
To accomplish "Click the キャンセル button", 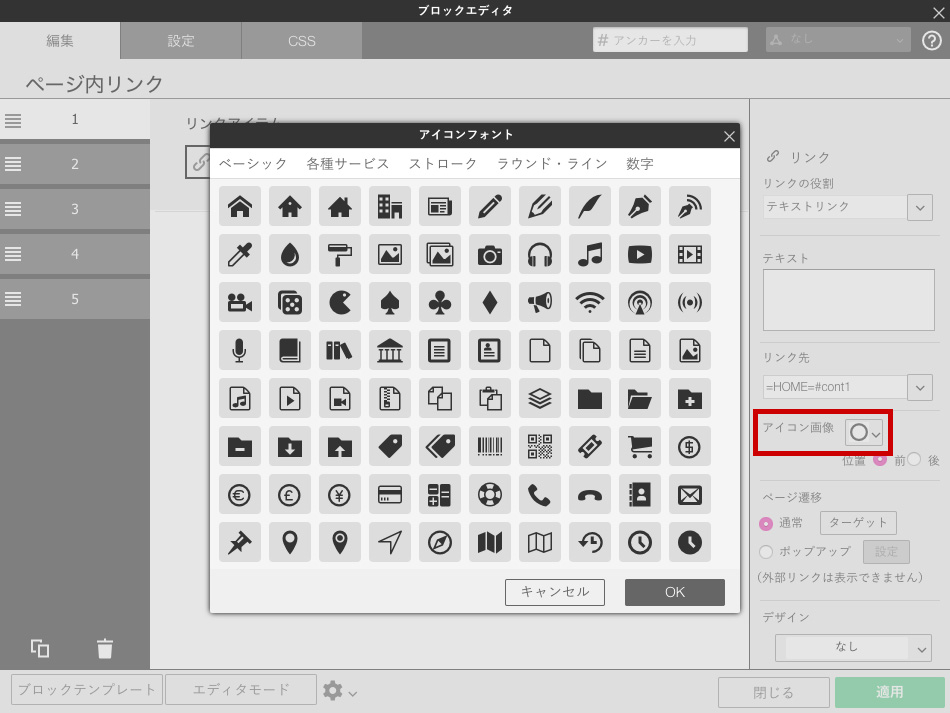I will [554, 592].
